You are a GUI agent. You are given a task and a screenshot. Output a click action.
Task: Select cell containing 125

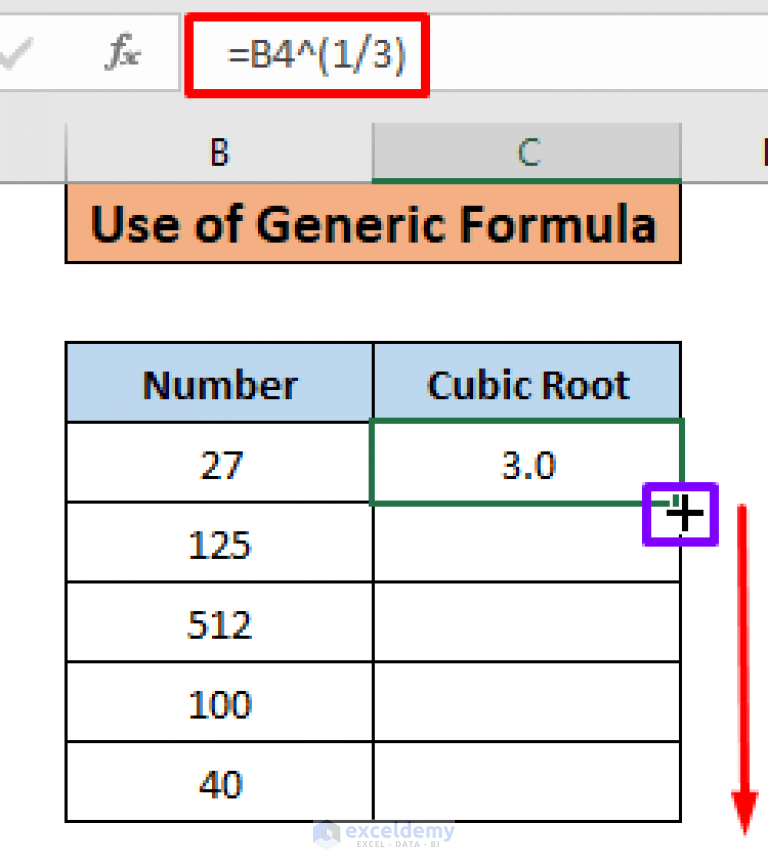pos(220,543)
